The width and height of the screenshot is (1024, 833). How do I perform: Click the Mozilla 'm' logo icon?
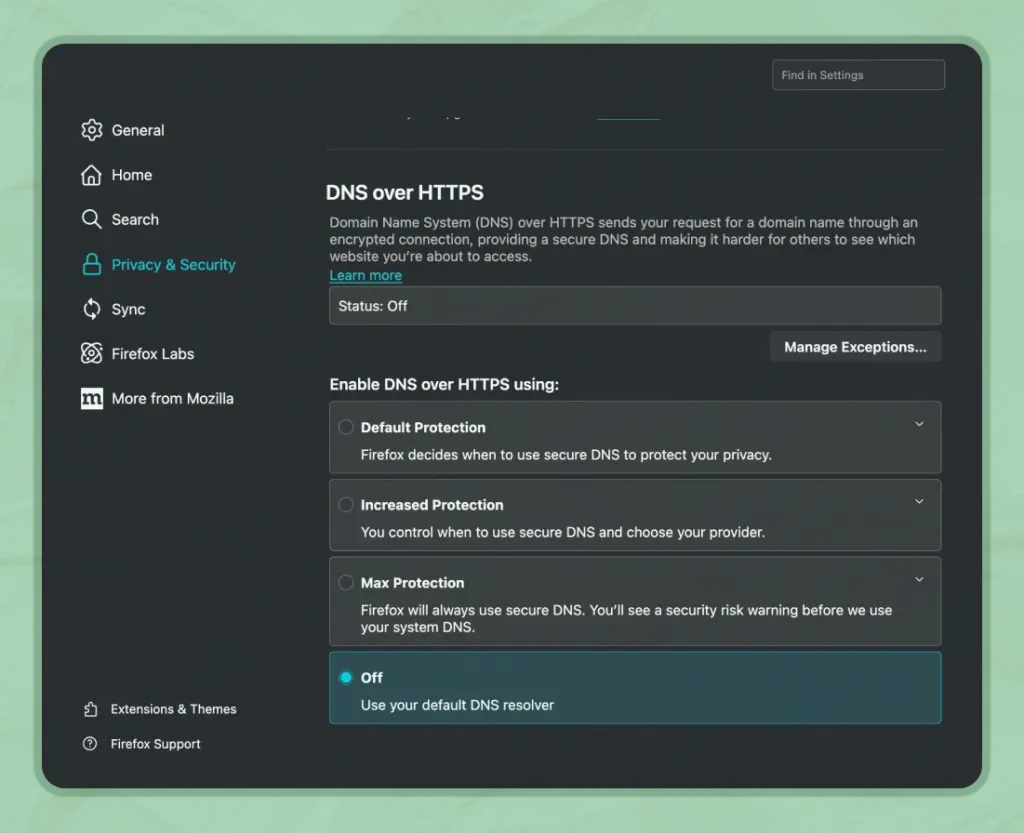click(x=91, y=398)
